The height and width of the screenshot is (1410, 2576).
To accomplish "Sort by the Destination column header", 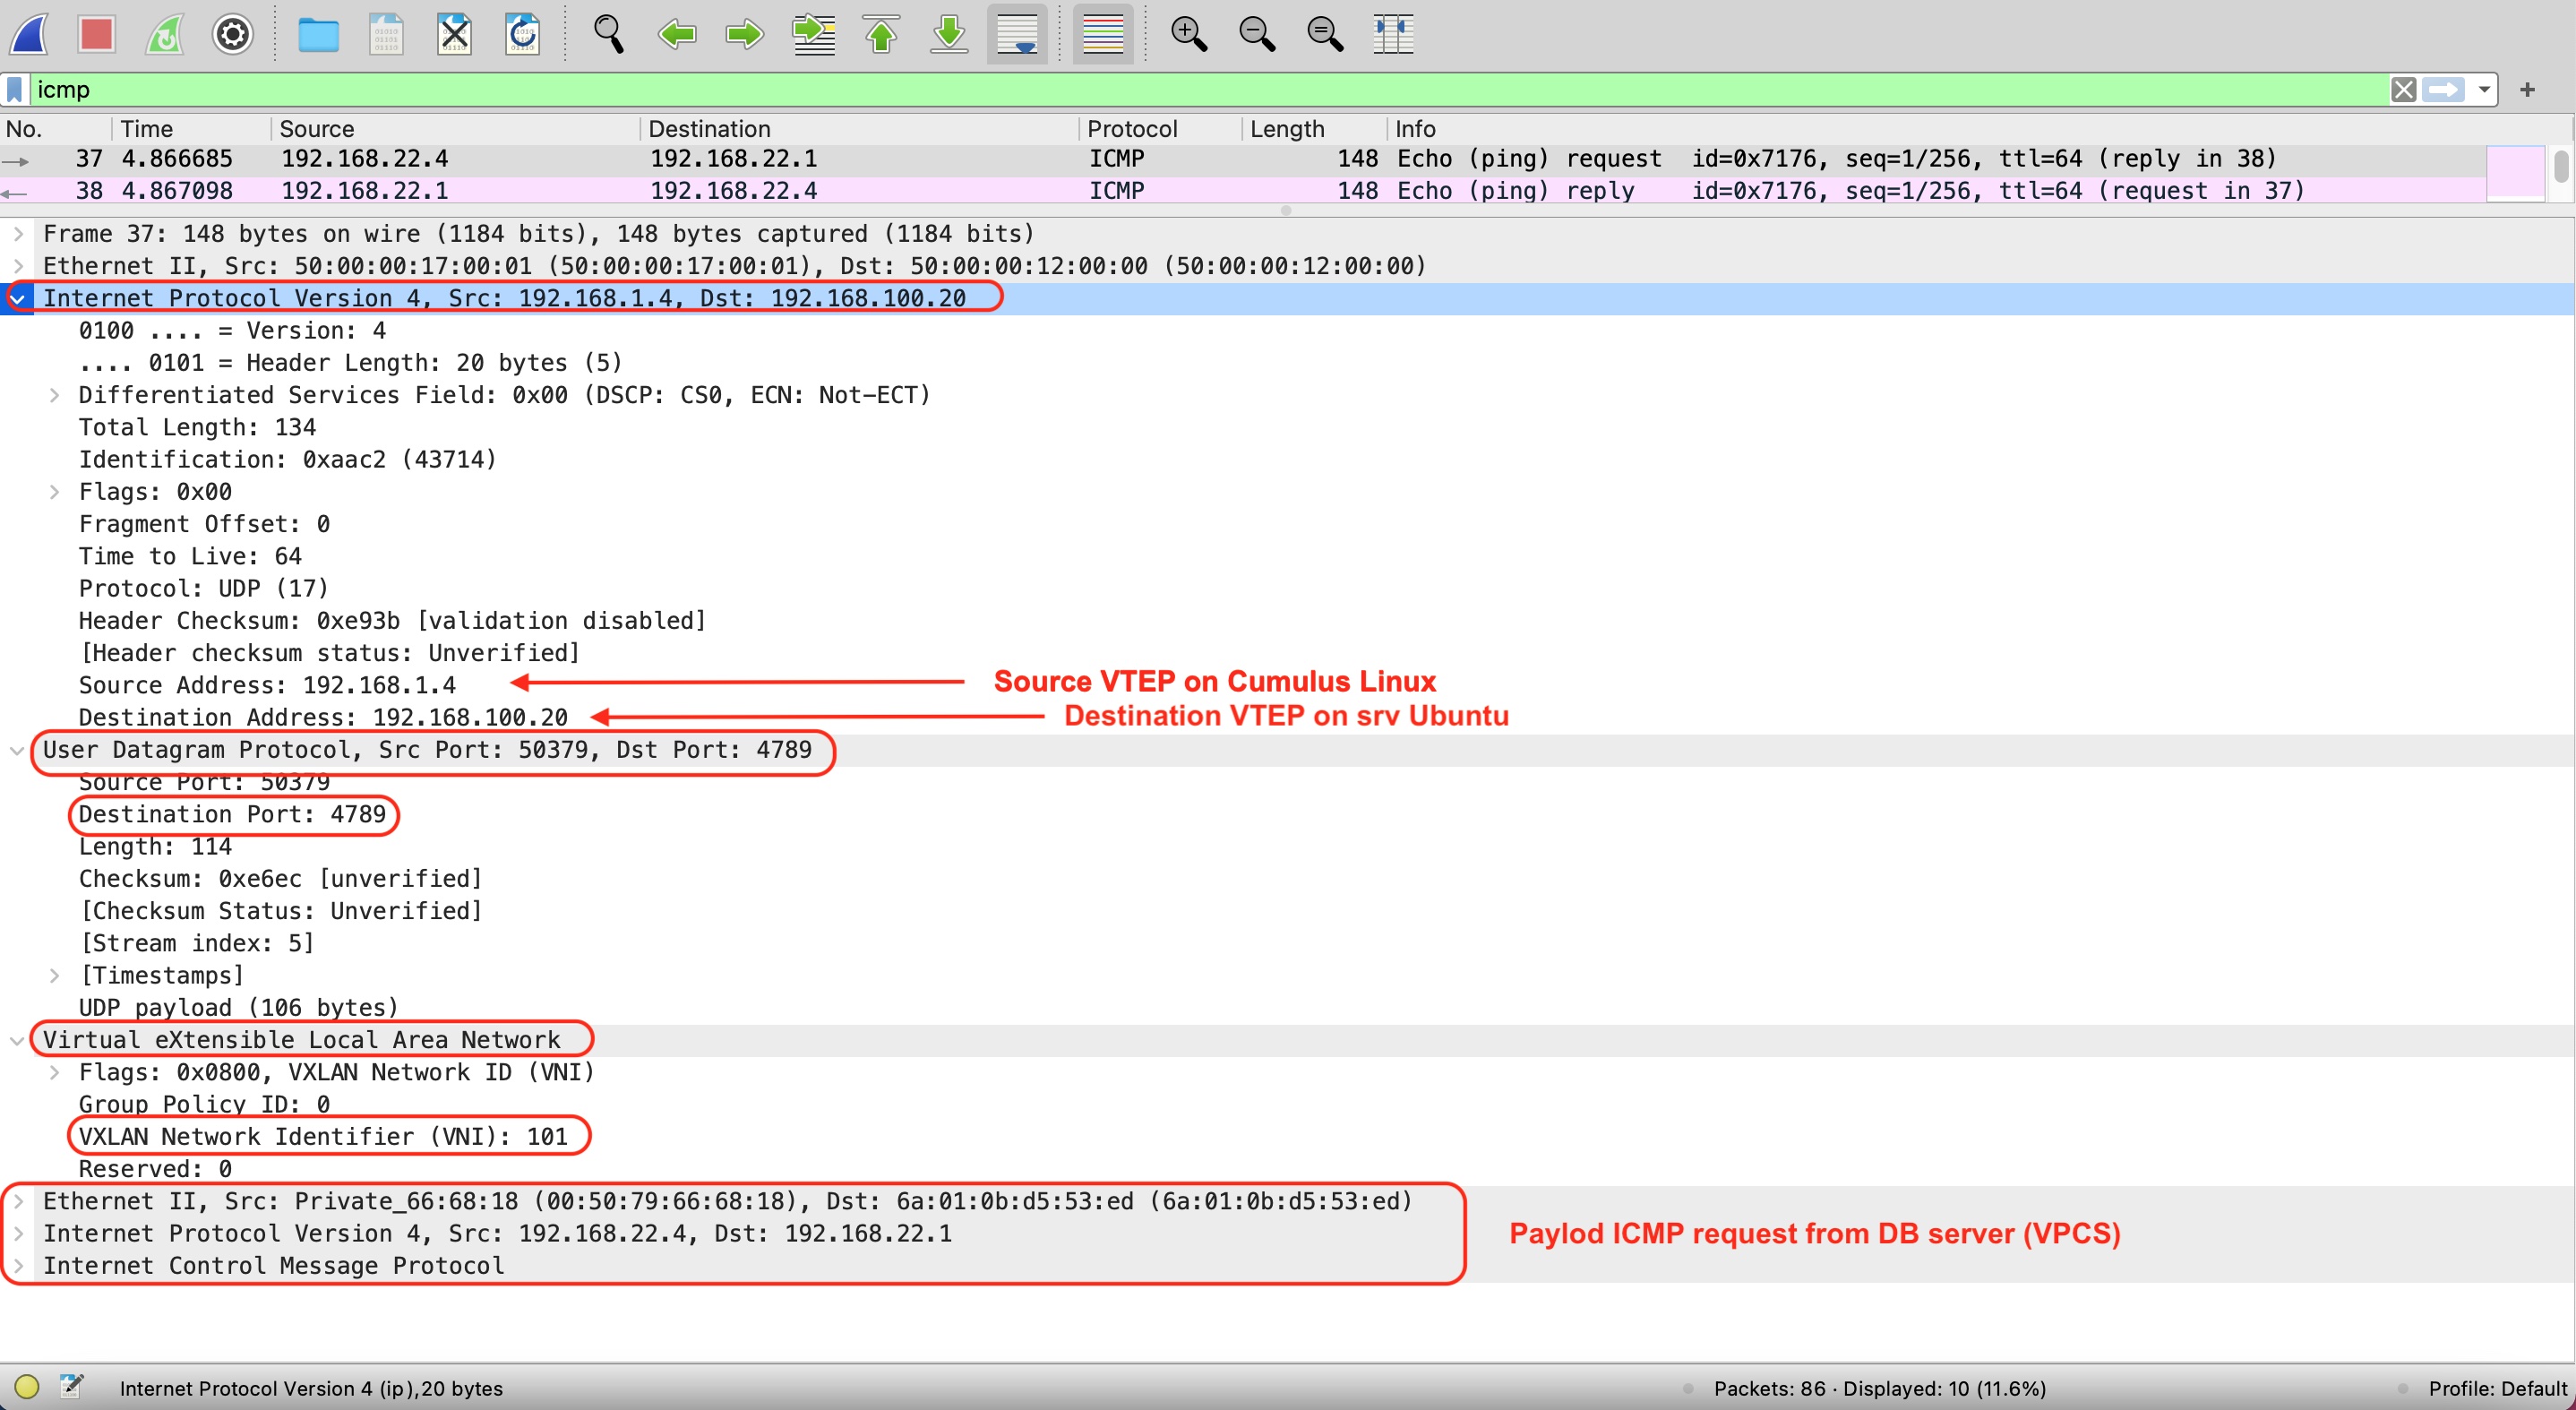I will point(858,129).
